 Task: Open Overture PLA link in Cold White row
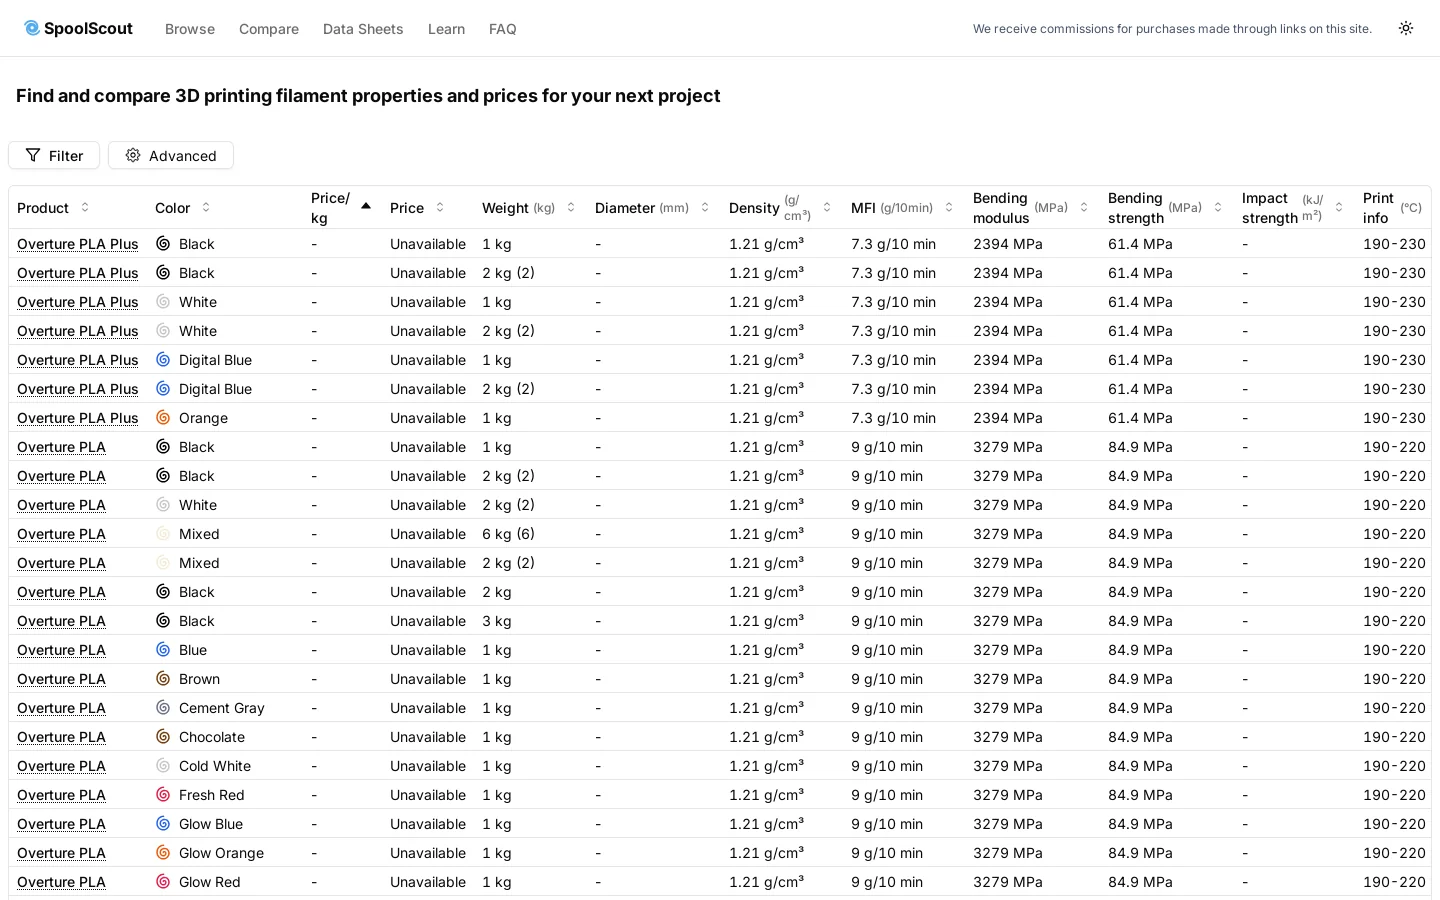point(61,766)
